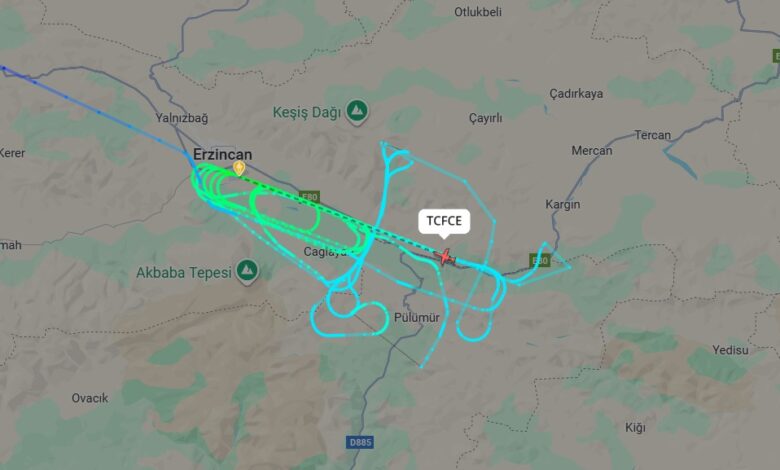Select the TCFCE callsign label

click(444, 221)
